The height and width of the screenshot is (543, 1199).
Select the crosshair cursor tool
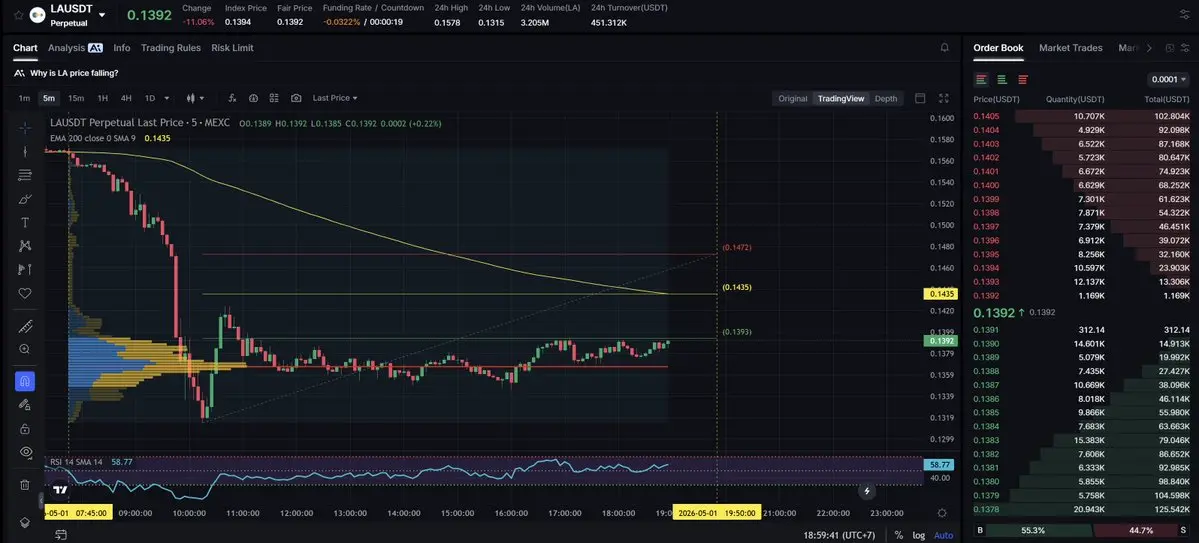click(24, 128)
